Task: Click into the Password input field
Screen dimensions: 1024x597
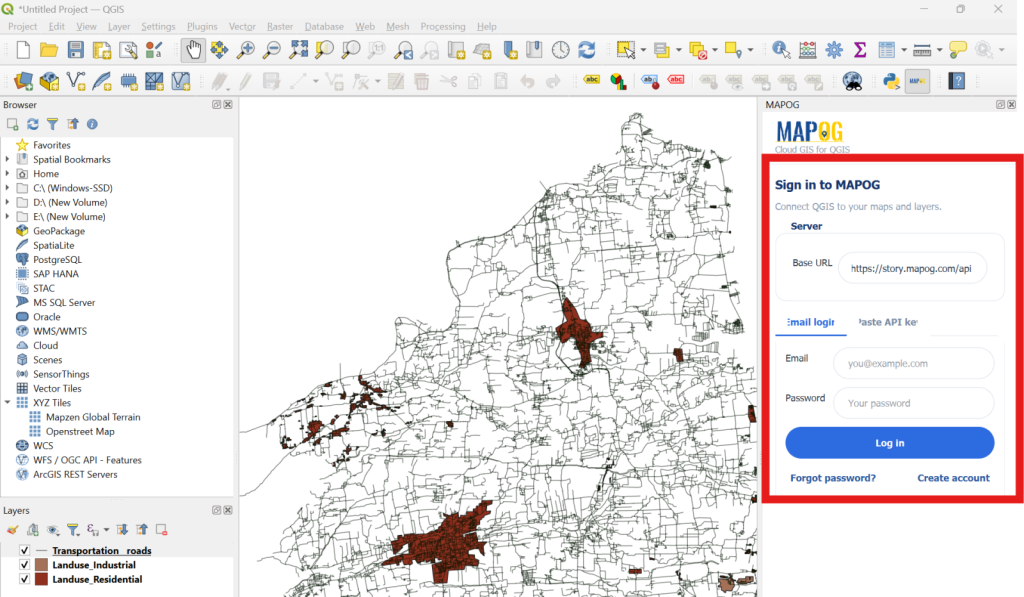Action: (x=914, y=403)
